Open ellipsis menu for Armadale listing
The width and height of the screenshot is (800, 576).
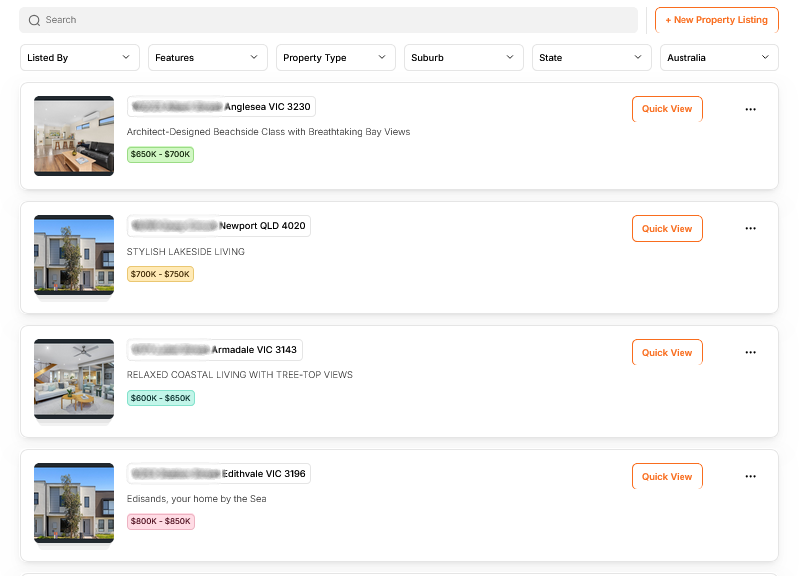tap(750, 353)
